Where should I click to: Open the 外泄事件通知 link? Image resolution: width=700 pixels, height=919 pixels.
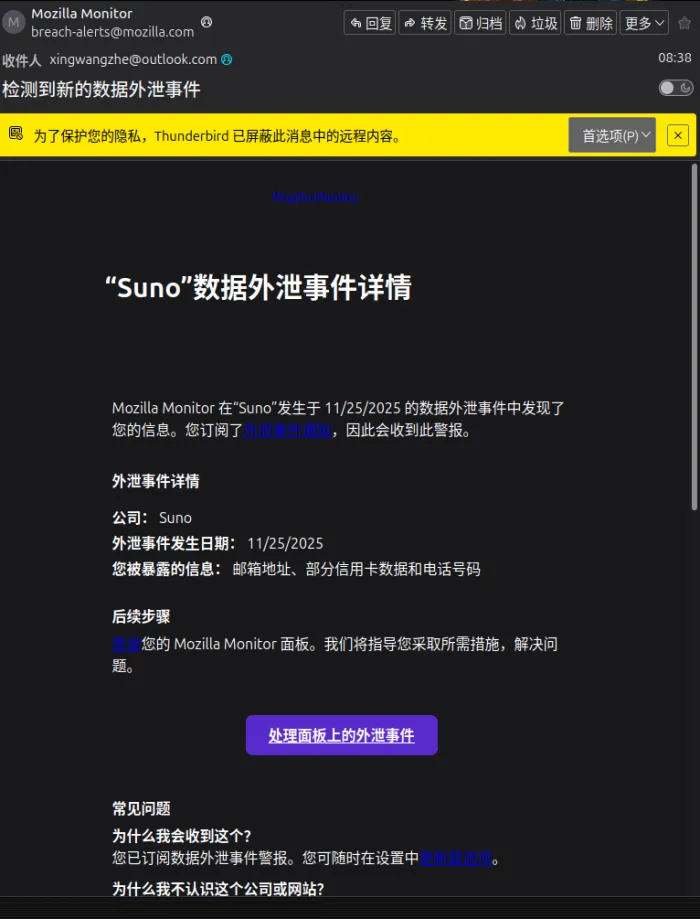[287, 430]
